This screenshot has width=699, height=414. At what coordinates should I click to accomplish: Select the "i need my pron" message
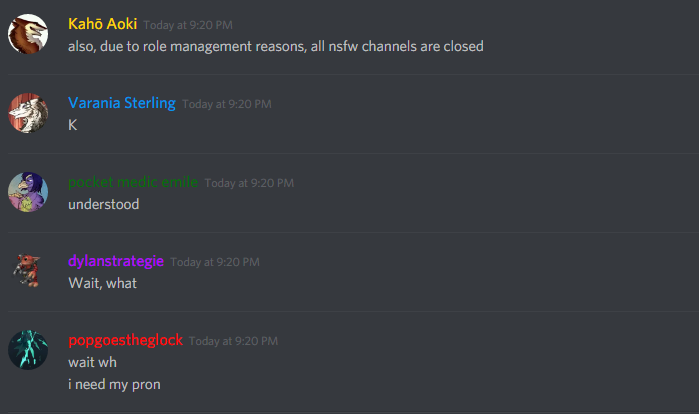(x=114, y=385)
